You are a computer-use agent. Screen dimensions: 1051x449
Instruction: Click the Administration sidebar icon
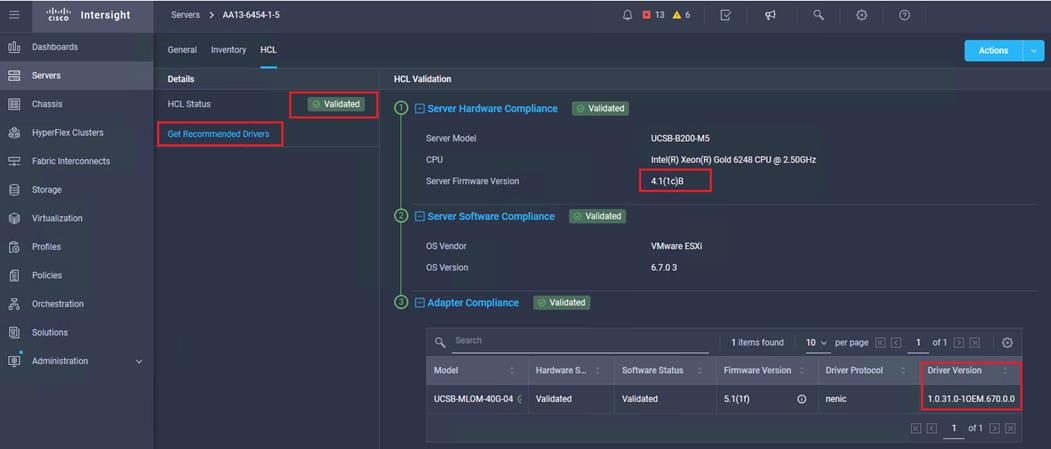(x=13, y=361)
